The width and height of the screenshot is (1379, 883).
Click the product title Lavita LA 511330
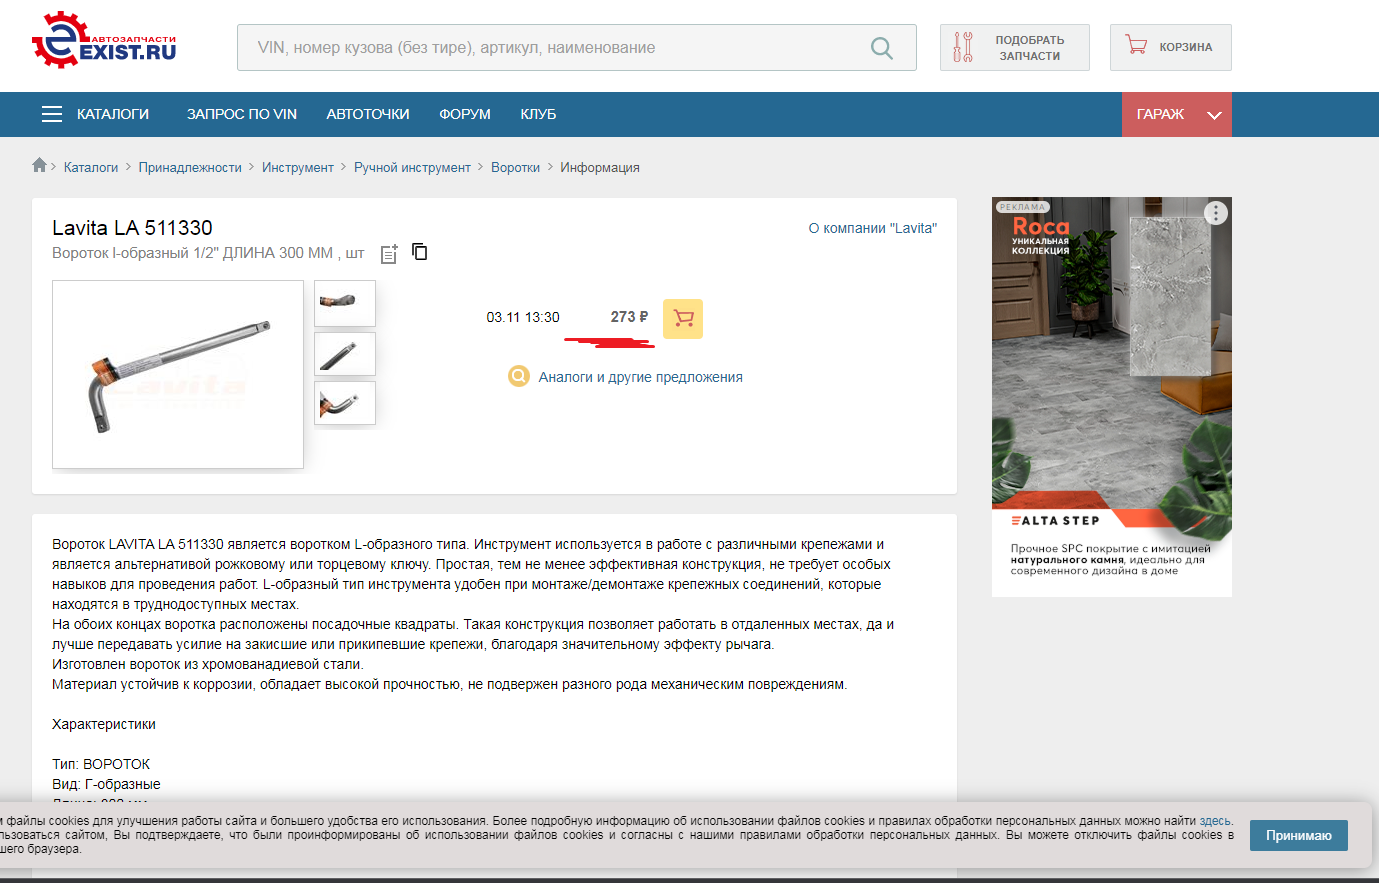(x=132, y=228)
